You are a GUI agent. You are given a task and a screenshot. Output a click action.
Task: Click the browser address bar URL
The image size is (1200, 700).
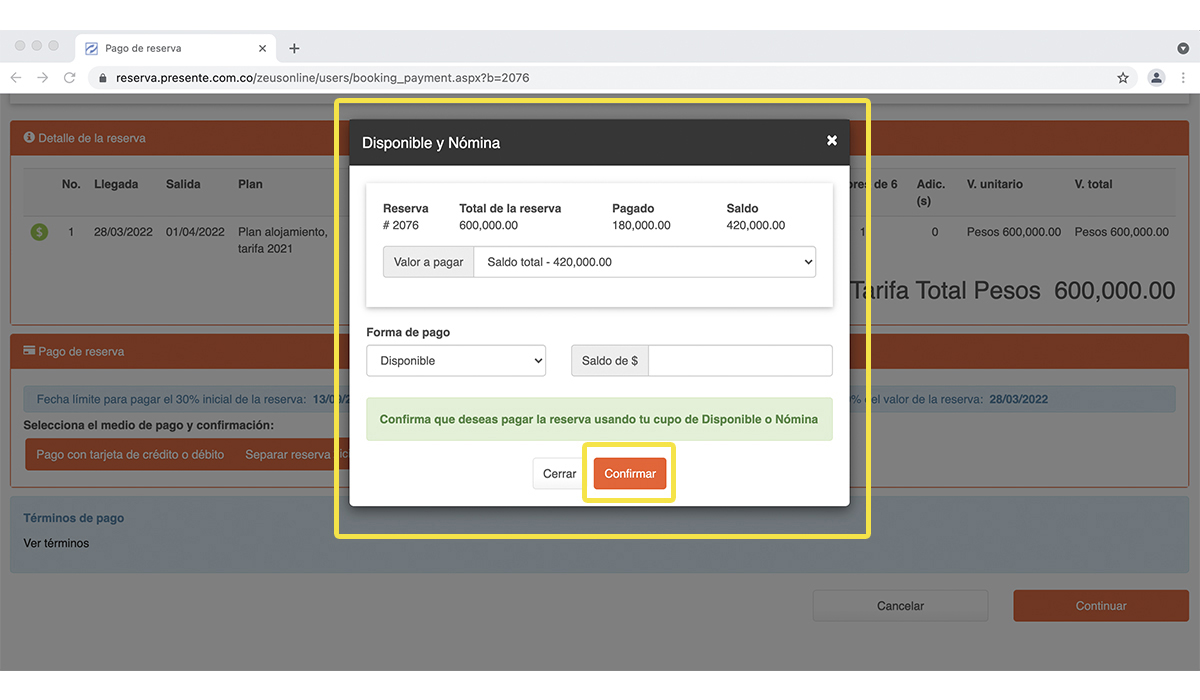coord(322,77)
